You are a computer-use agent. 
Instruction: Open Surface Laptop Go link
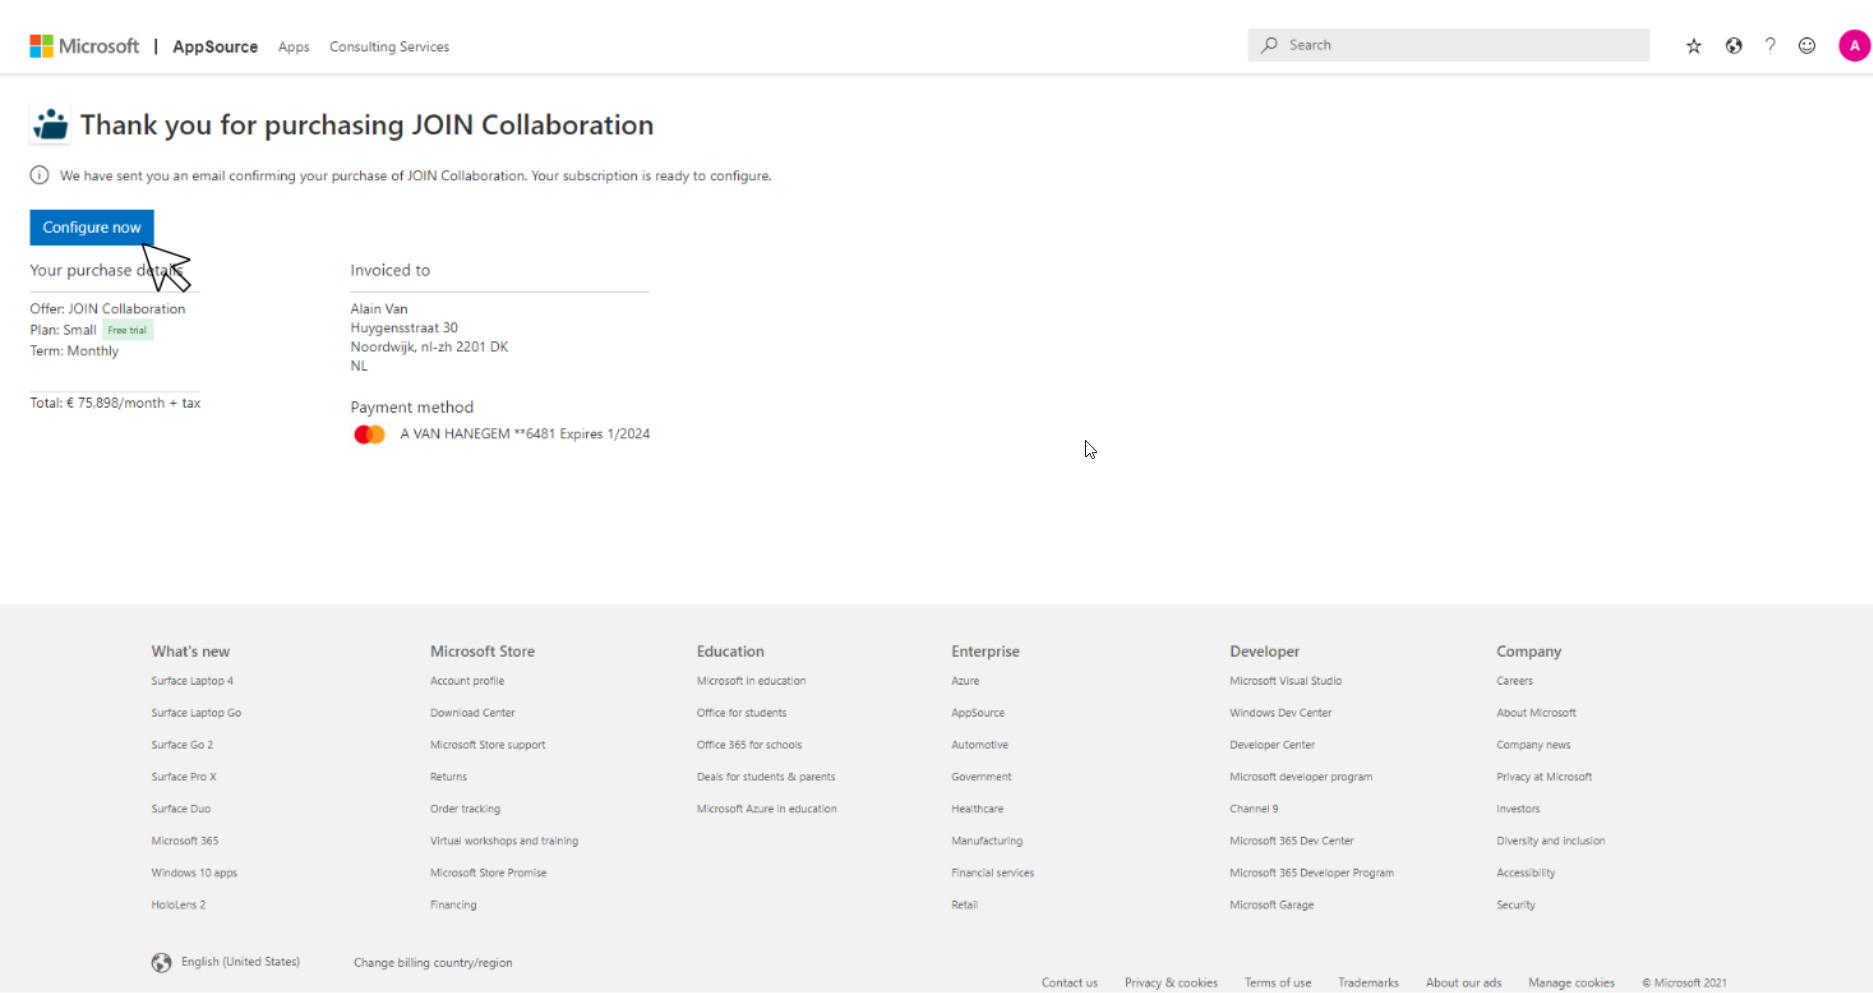click(196, 713)
